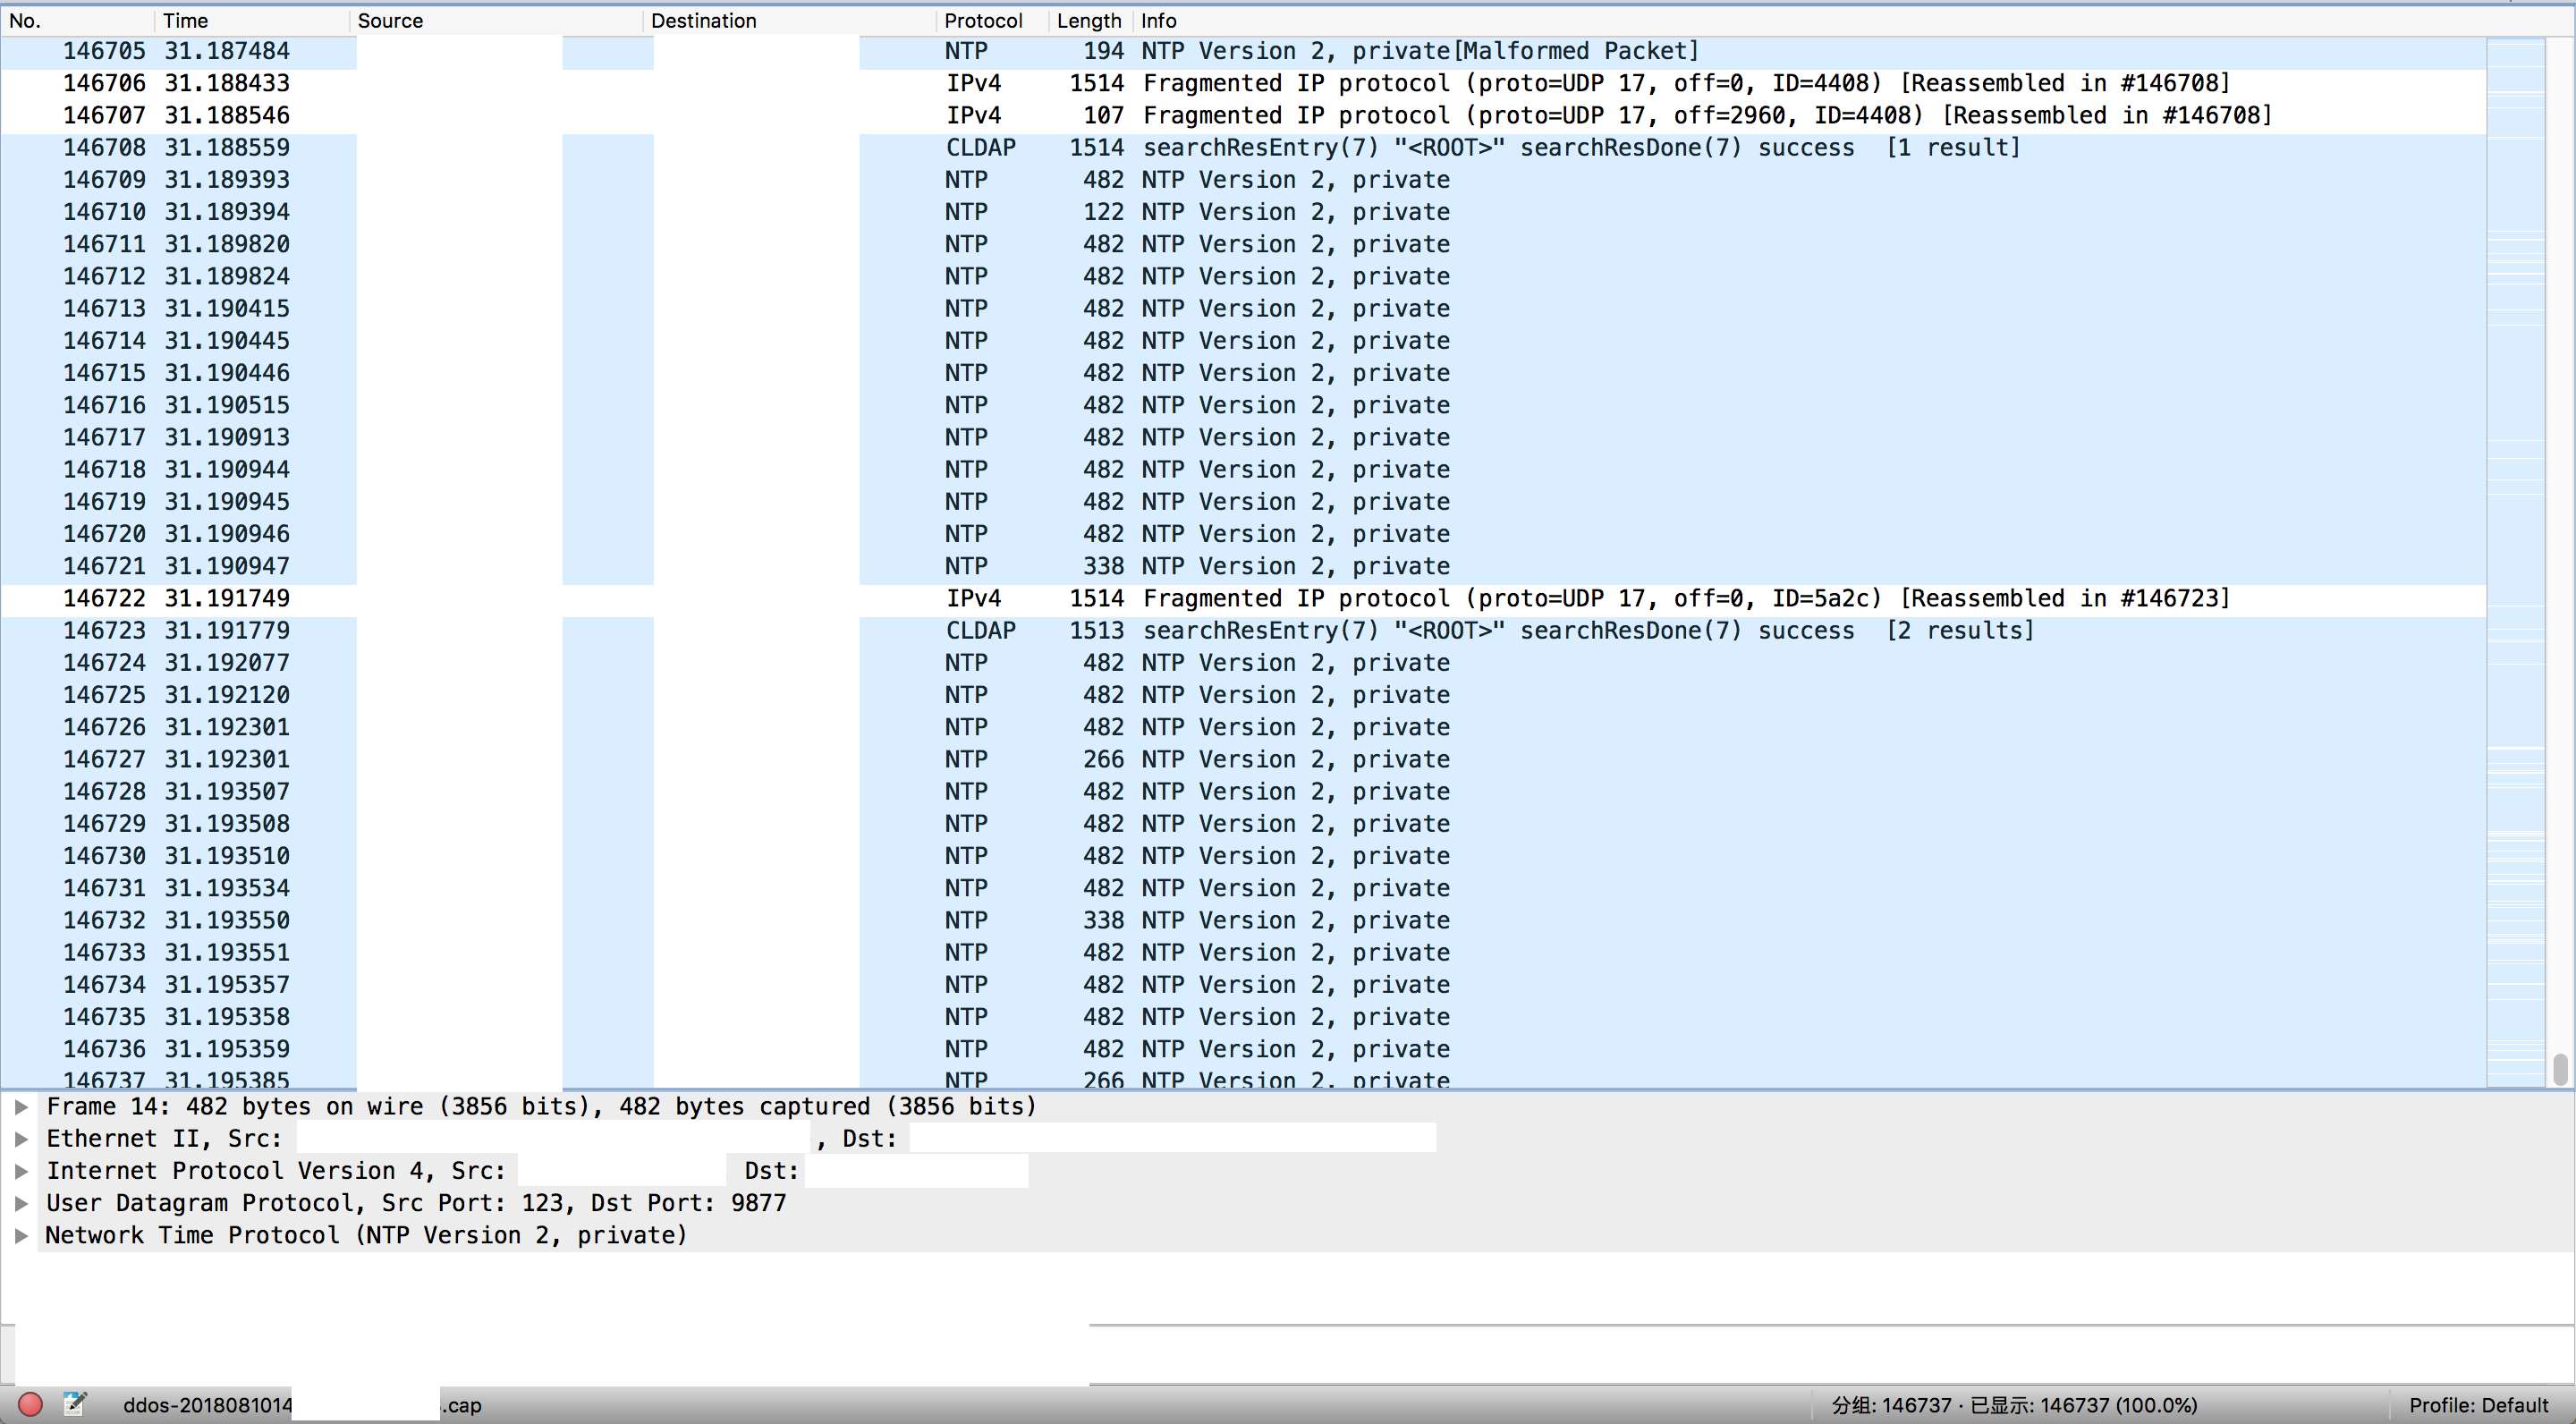Select CLDAP packet 146708 with 1 result
Screen dimensions: 2576x1424
coord(1243,147)
